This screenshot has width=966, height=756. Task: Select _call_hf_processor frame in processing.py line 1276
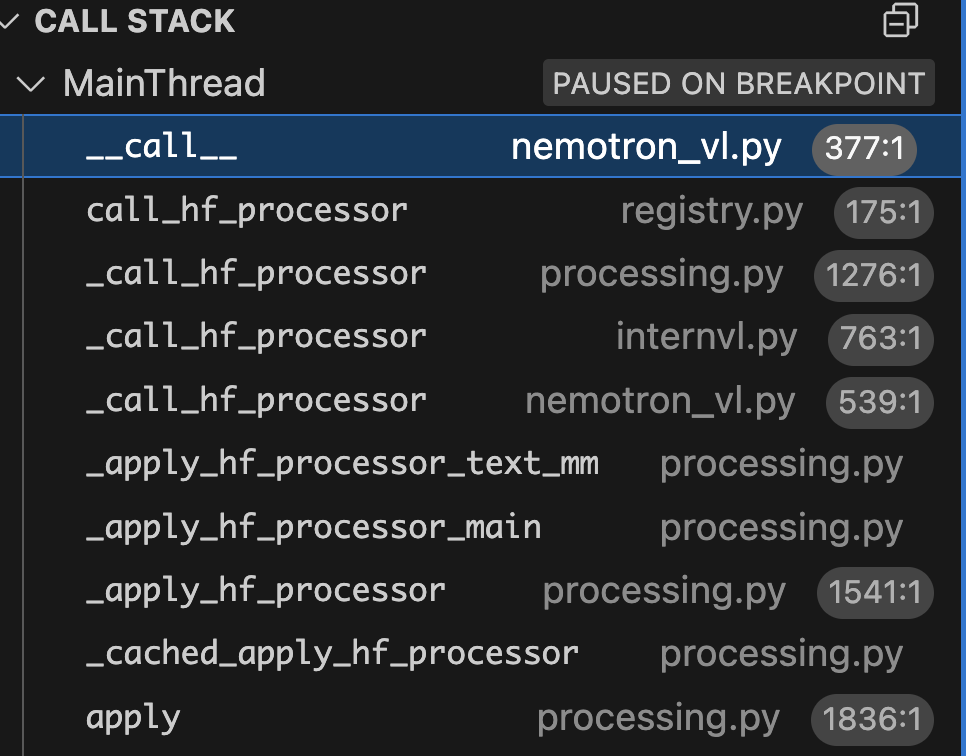[256, 274]
